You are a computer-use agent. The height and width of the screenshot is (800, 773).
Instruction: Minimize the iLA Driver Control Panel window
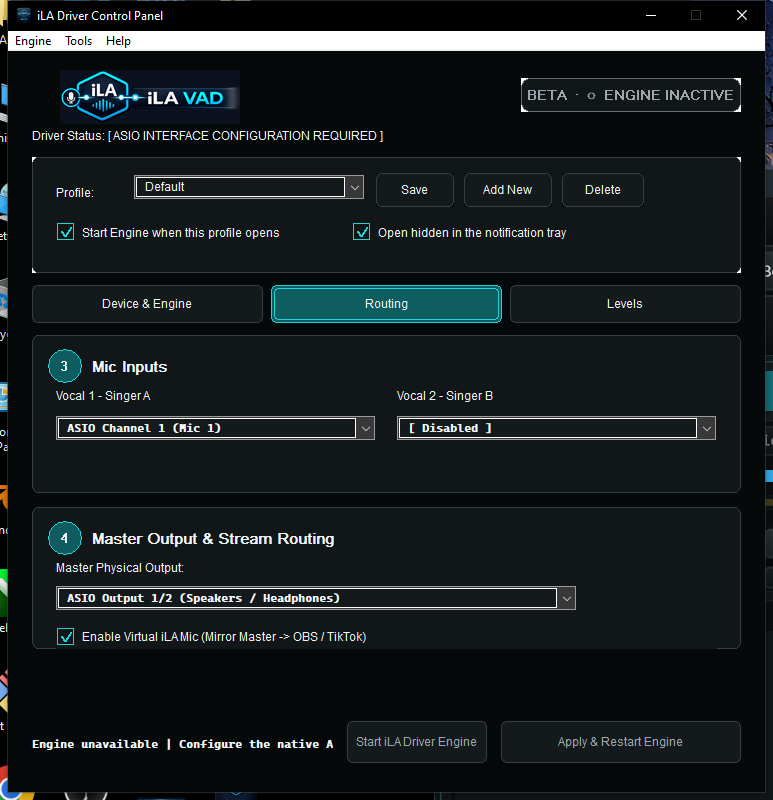pos(651,15)
